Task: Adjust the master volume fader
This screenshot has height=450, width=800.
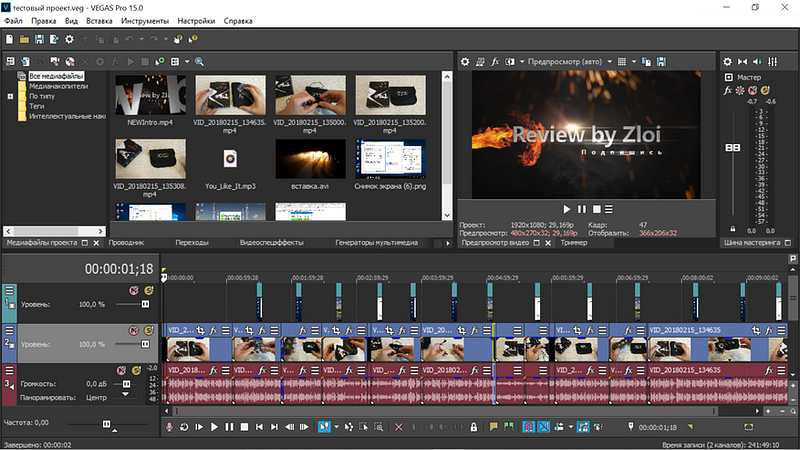Action: click(x=733, y=147)
